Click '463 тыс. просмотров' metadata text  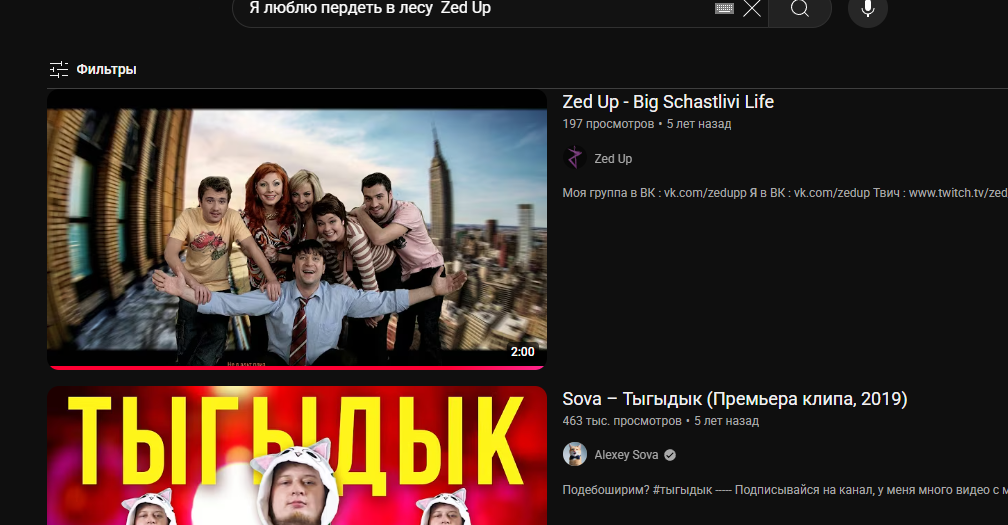pyautogui.click(x=622, y=421)
